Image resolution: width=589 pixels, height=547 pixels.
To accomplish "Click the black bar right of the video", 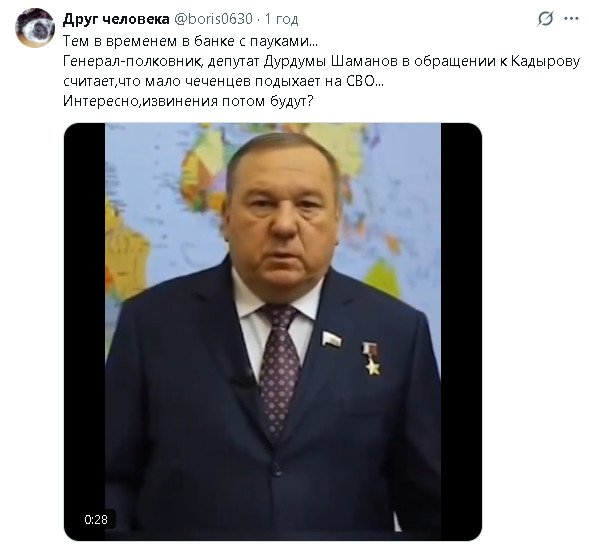I will (x=461, y=332).
